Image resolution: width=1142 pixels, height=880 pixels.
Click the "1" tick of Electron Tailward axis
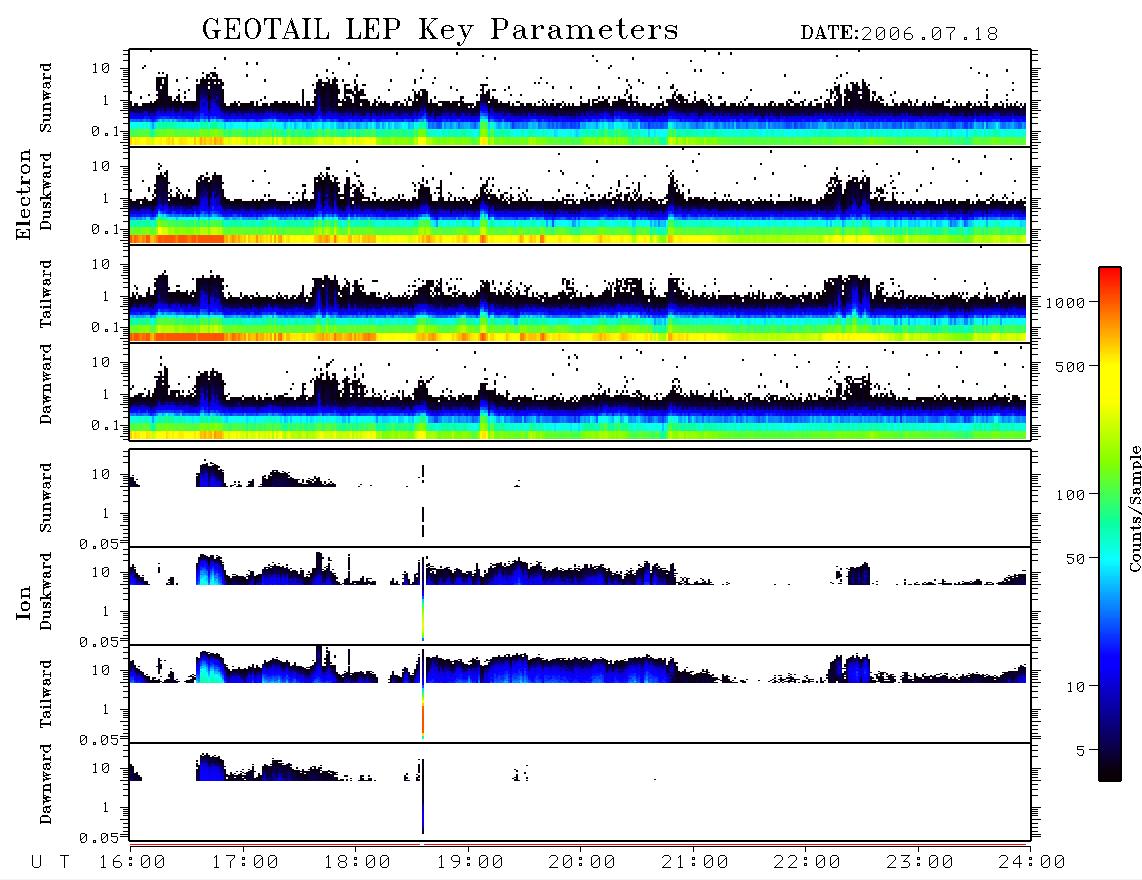tap(106, 296)
